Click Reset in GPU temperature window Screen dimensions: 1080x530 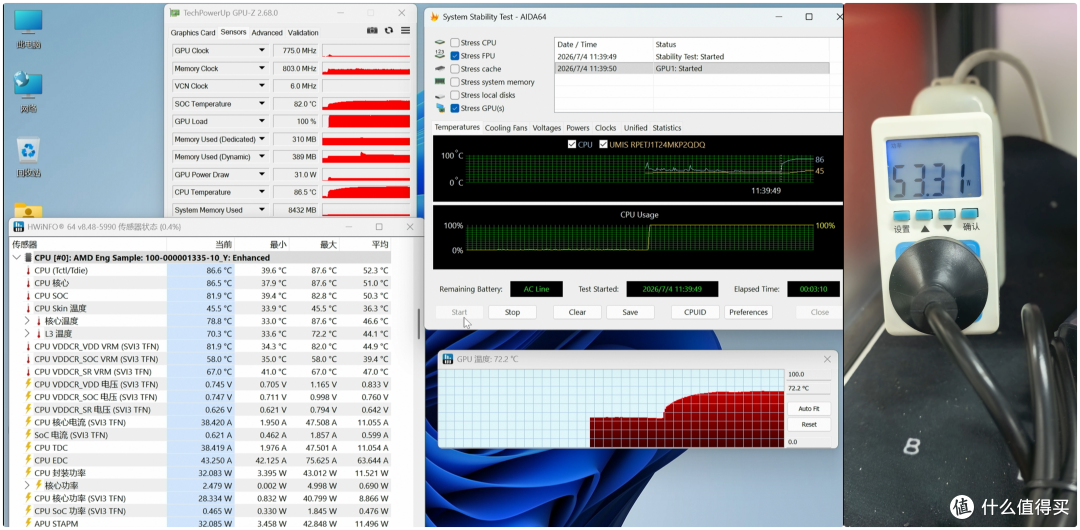[809, 425]
